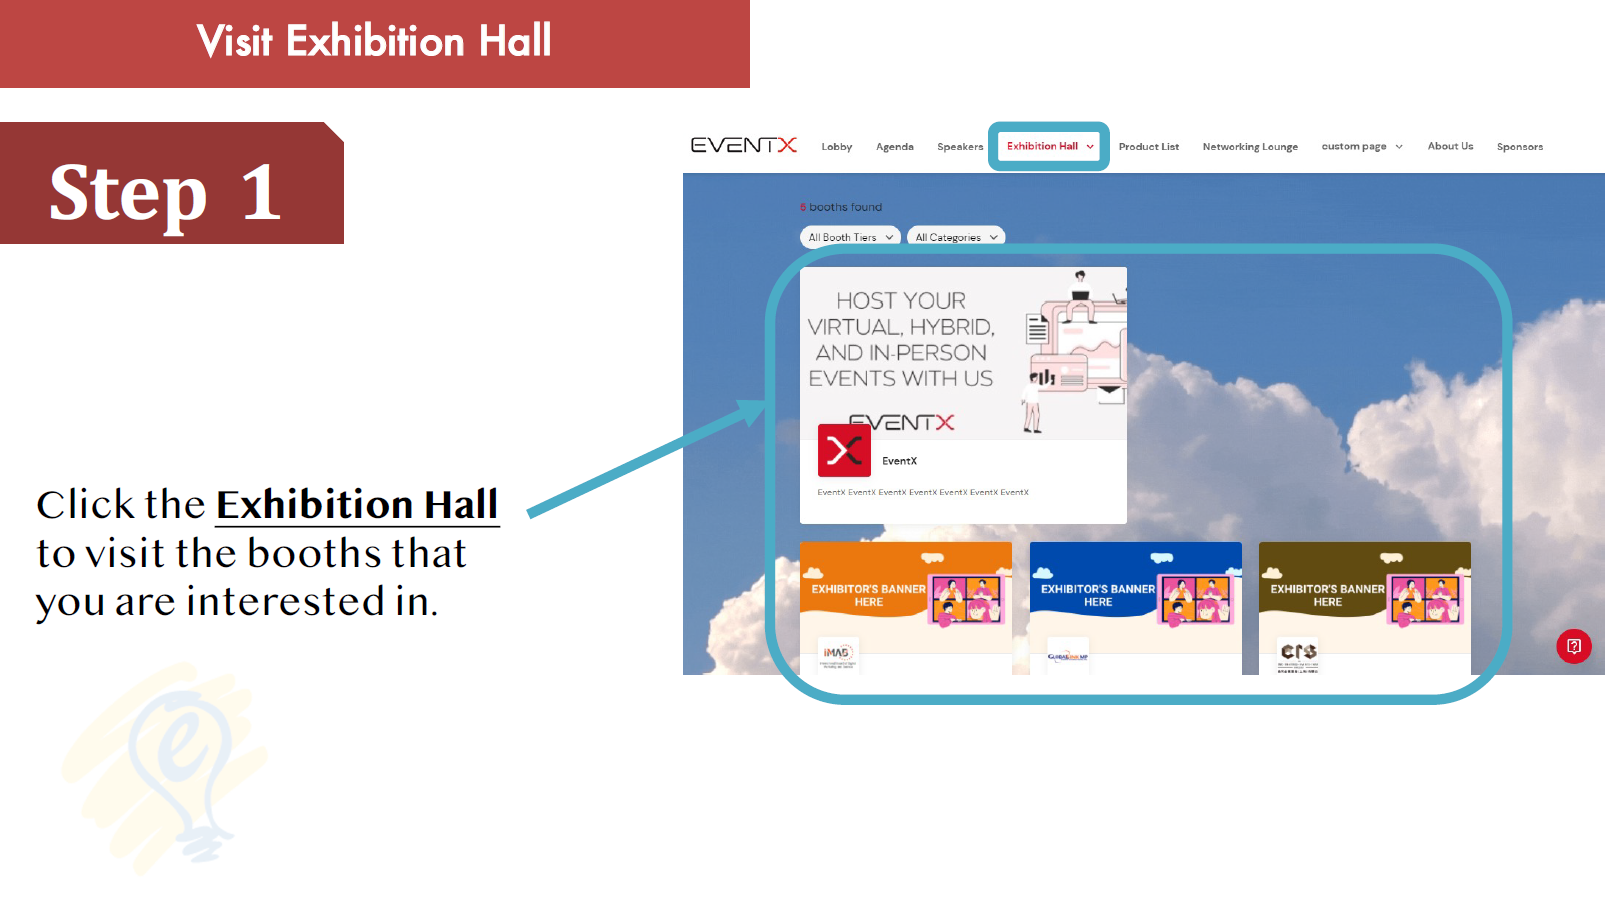This screenshot has width=1612, height=900.
Task: Open the red help icon at bottom right
Action: pos(1573,646)
